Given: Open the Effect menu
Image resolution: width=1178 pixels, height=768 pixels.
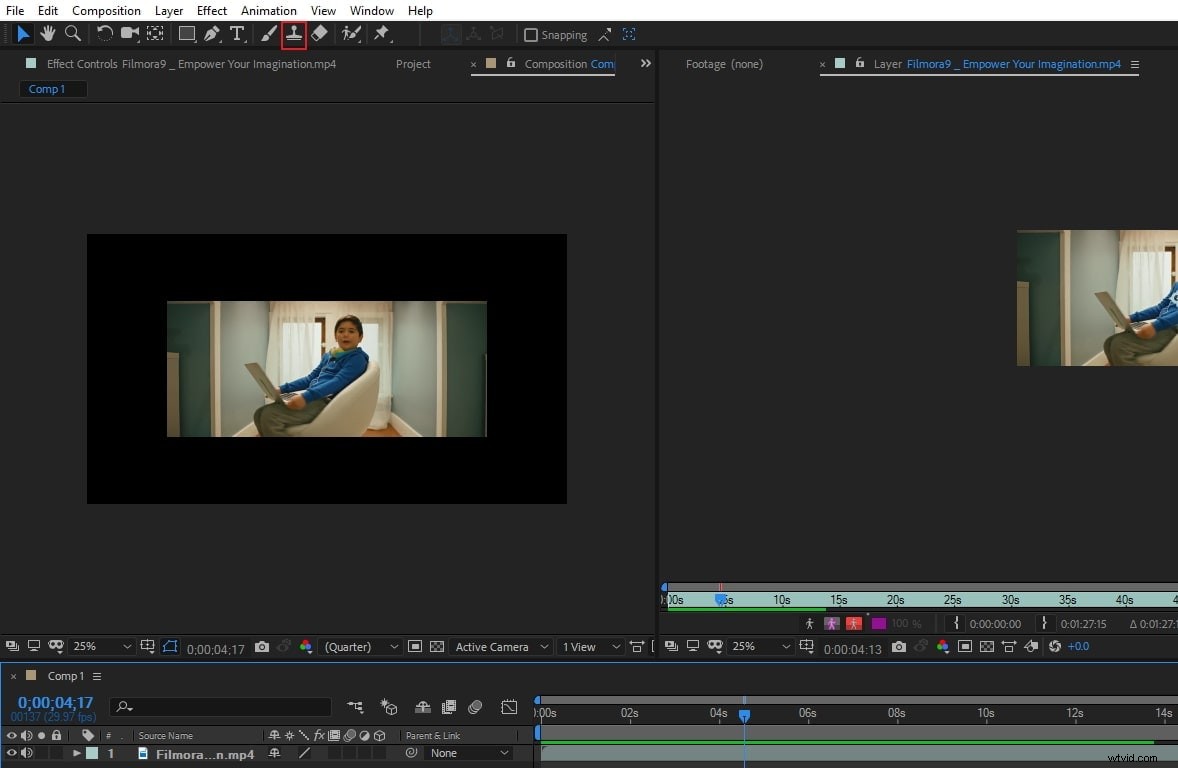Looking at the screenshot, I should point(211,10).
